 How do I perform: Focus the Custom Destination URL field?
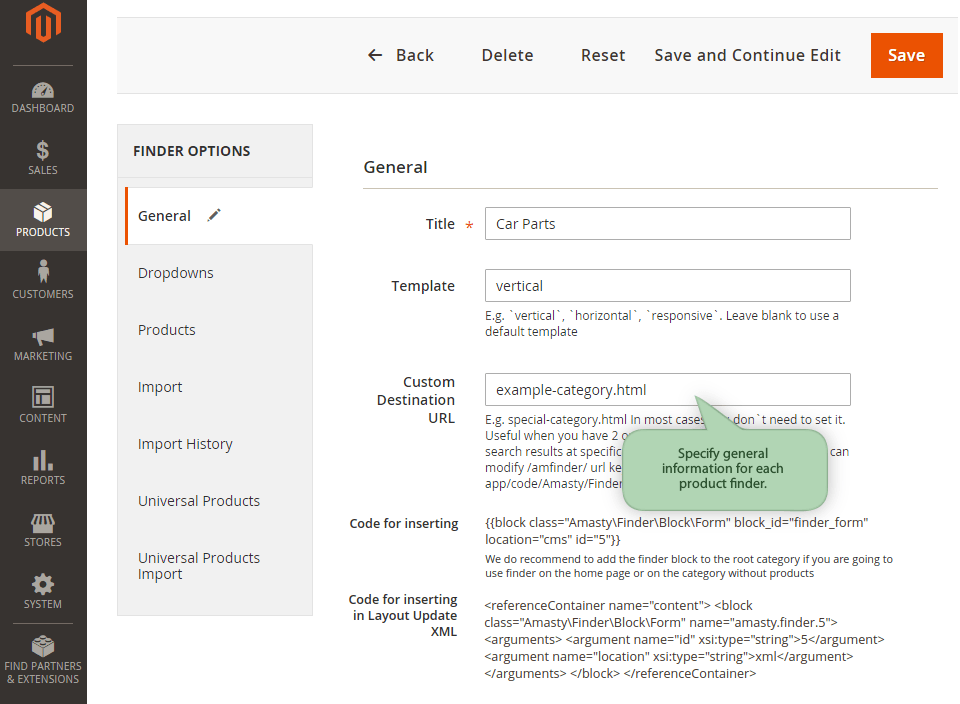pyautogui.click(x=667, y=390)
